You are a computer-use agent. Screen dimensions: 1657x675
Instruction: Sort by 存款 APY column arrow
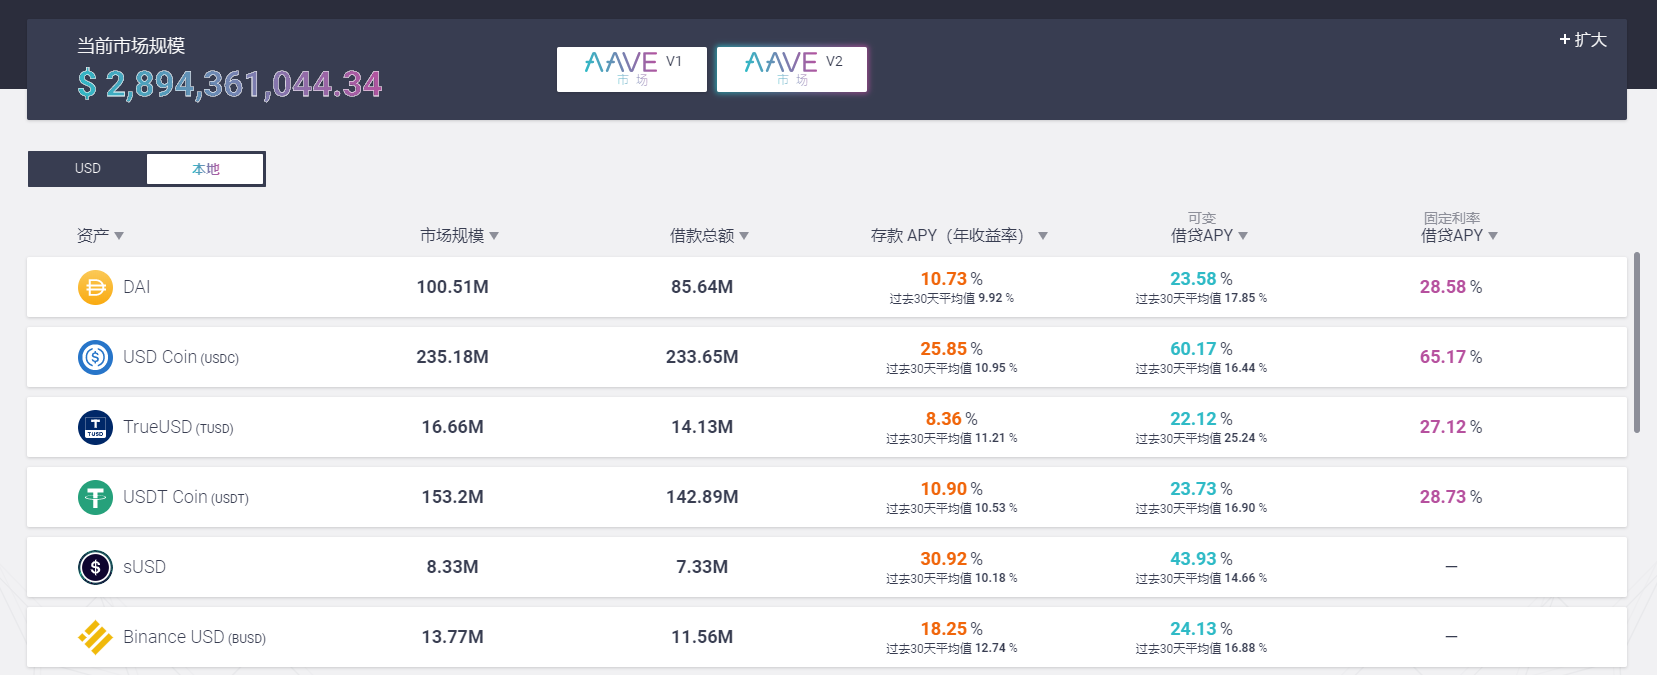(x=1043, y=236)
